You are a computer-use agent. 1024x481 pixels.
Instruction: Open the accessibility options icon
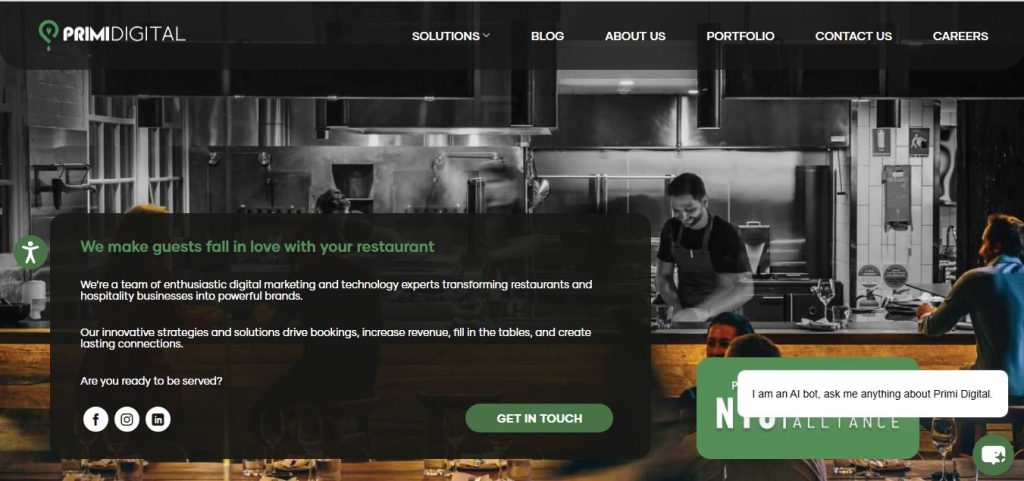30,252
